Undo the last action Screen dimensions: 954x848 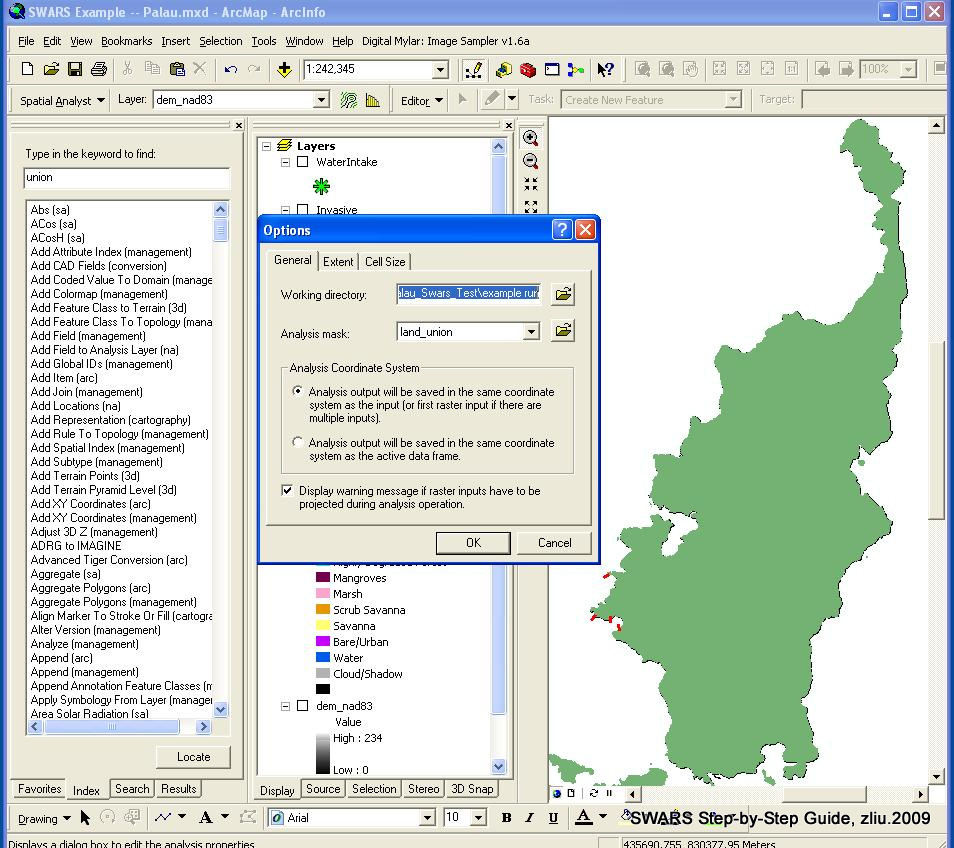click(231, 69)
